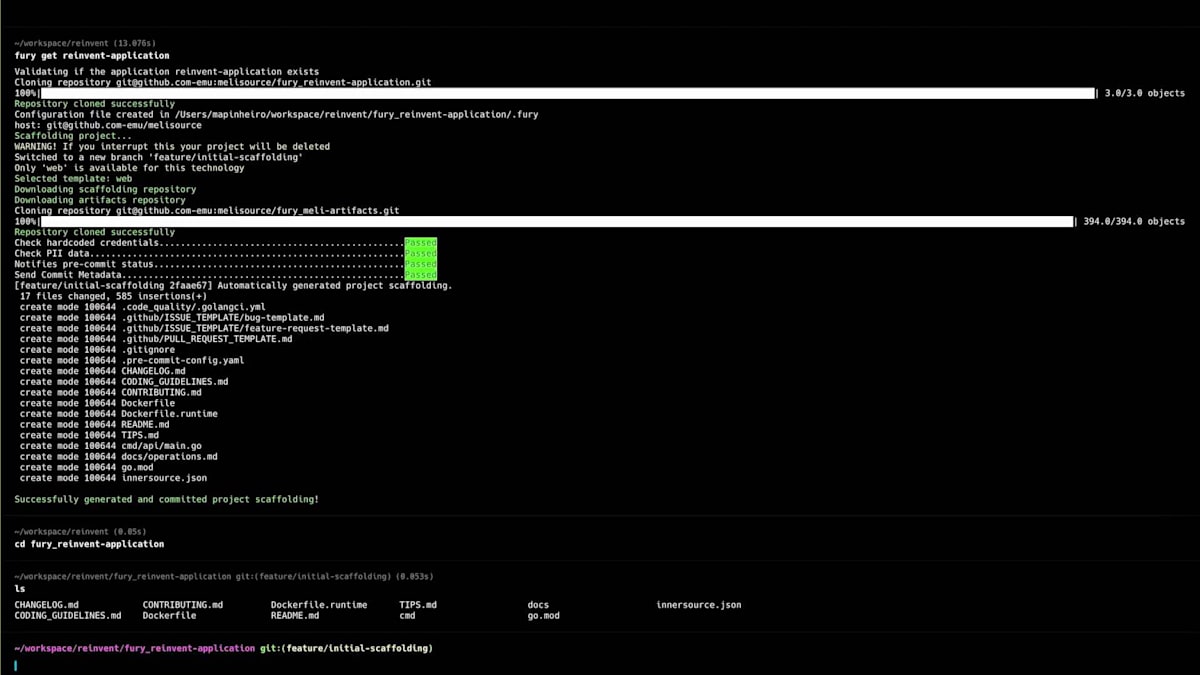This screenshot has height=675, width=1200.
Task: Select "Only 'web' is available for this technology"
Action: [129, 168]
